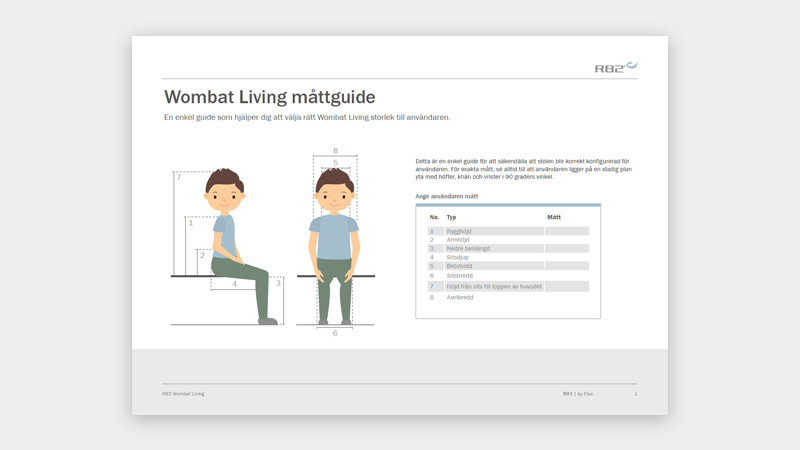The width and height of the screenshot is (800, 450).
Task: Click the subtitle beginning 'En enkel guide som hjälper'
Action: pos(307,117)
